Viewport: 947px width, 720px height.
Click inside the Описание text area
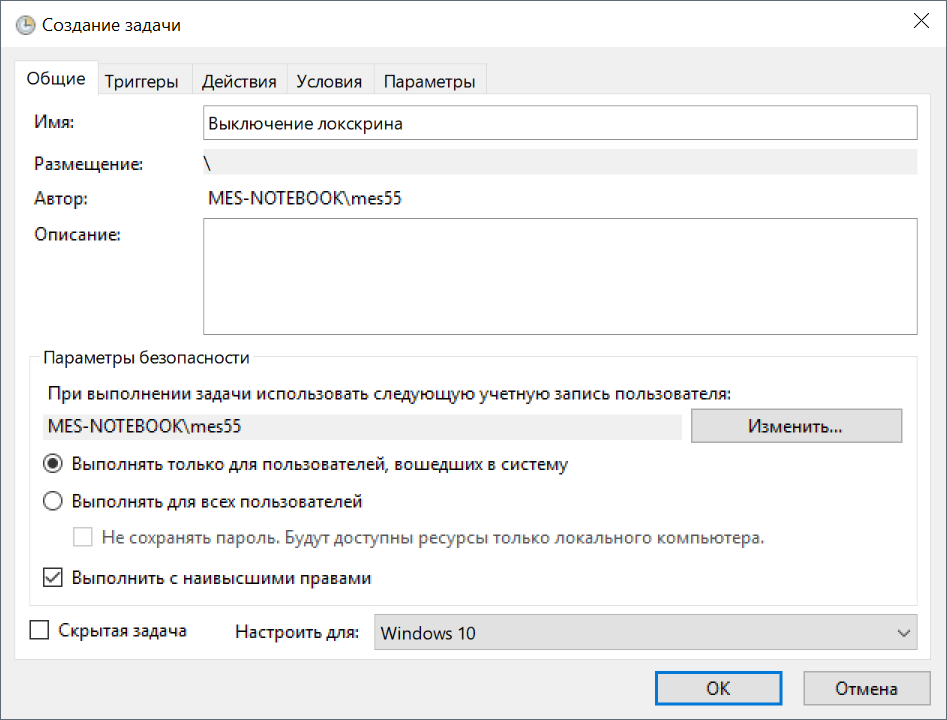pyautogui.click(x=560, y=276)
